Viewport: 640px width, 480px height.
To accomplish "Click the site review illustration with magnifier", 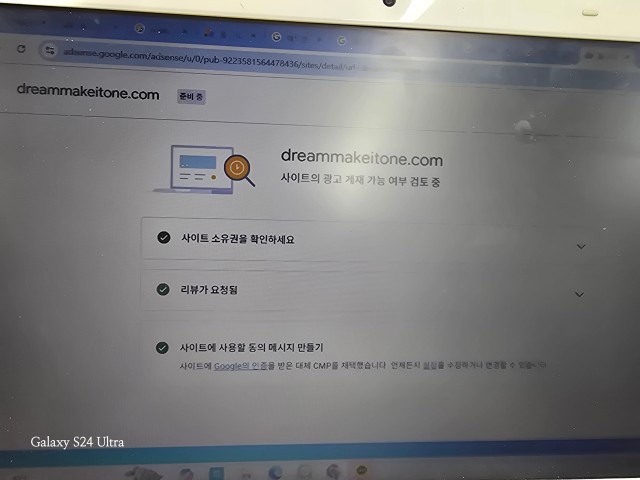I will coord(206,169).
